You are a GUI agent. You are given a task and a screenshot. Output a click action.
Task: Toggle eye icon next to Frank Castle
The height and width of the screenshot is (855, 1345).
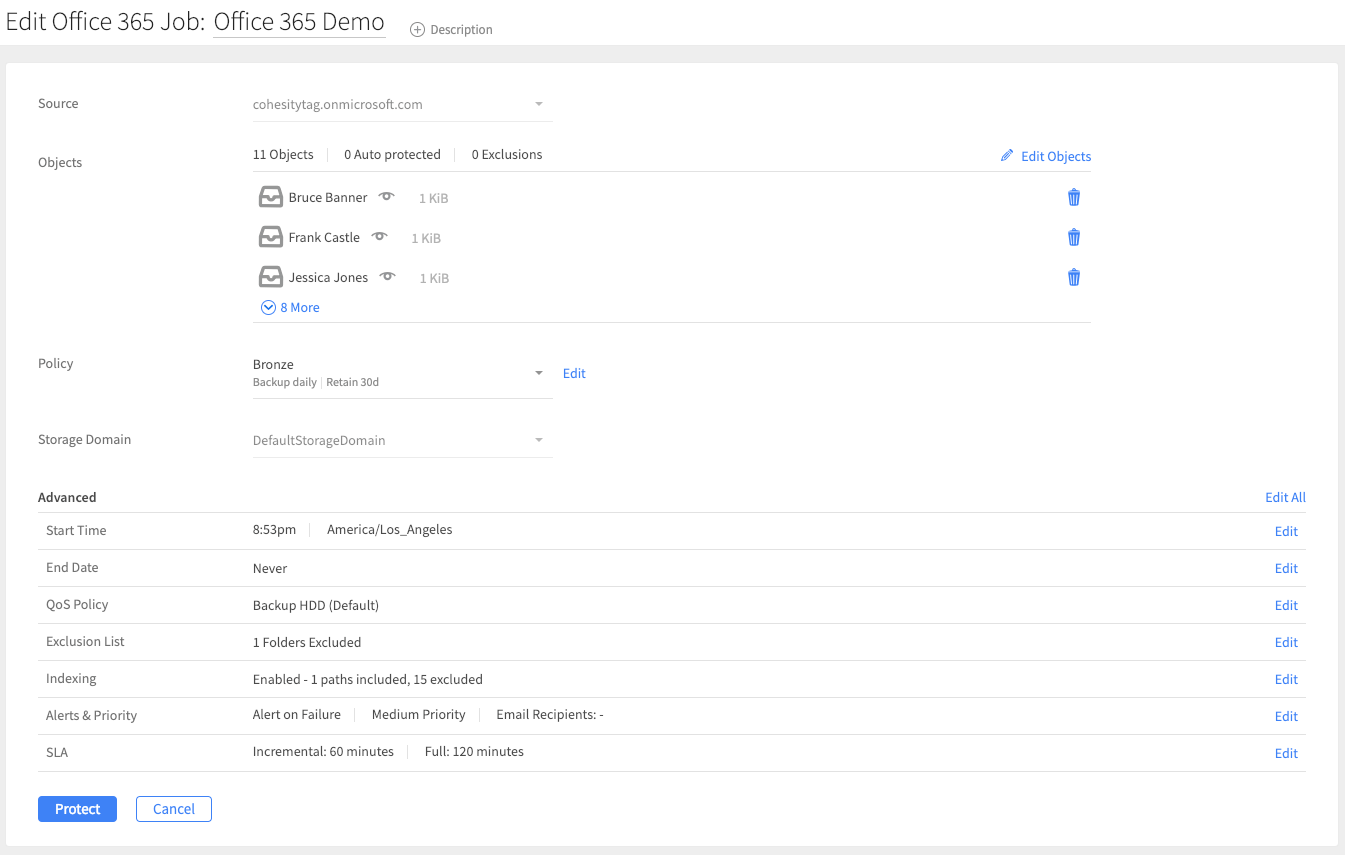click(x=379, y=237)
